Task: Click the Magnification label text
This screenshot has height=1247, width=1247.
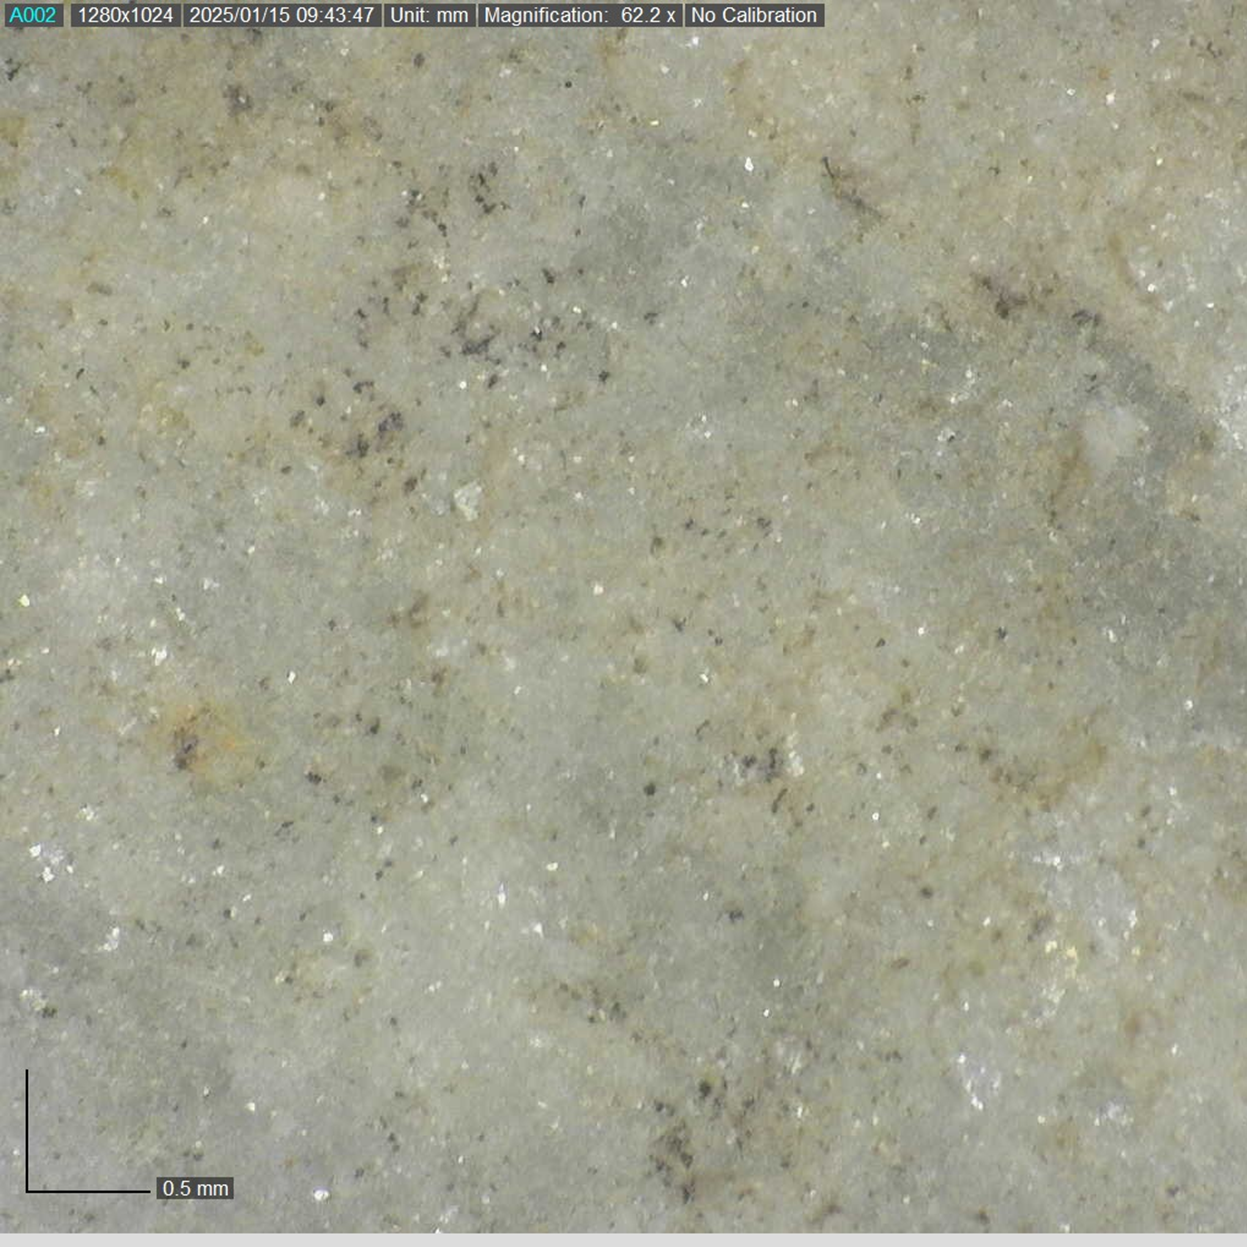Action: pos(546,15)
